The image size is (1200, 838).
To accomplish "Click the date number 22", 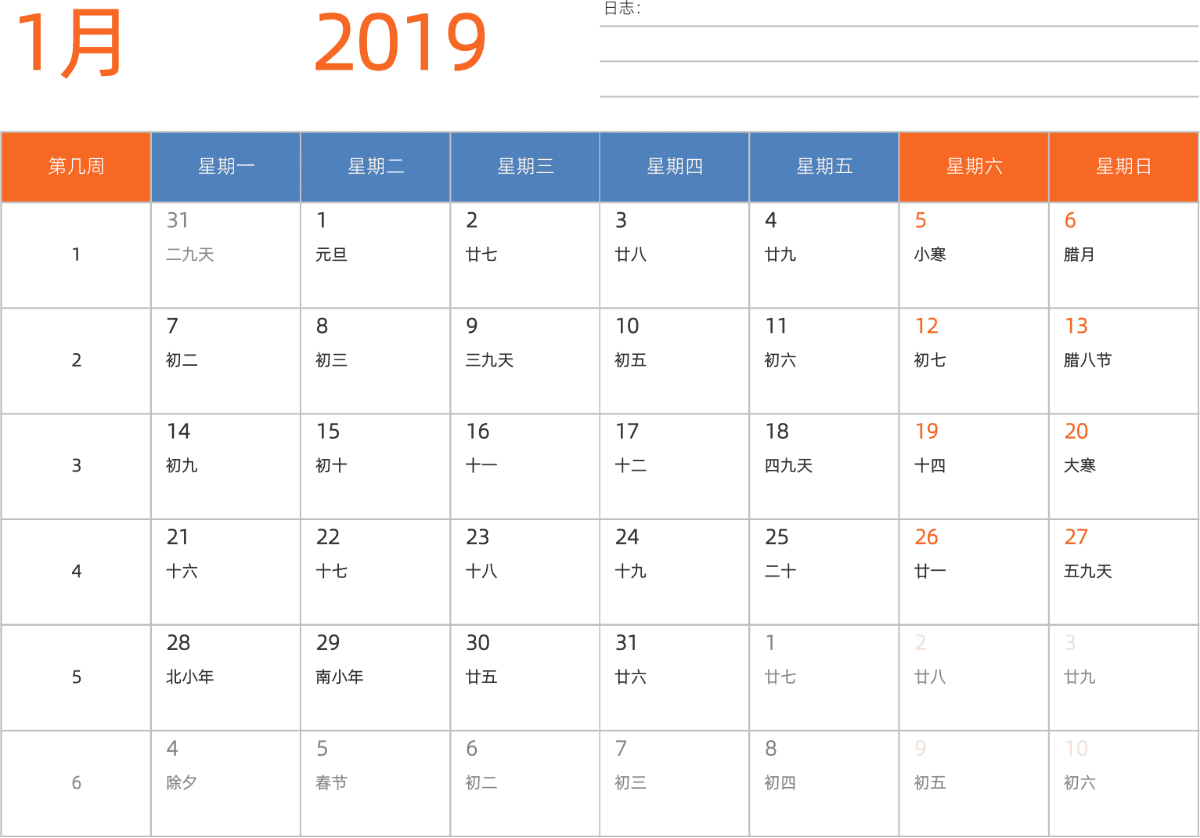I will coord(328,537).
